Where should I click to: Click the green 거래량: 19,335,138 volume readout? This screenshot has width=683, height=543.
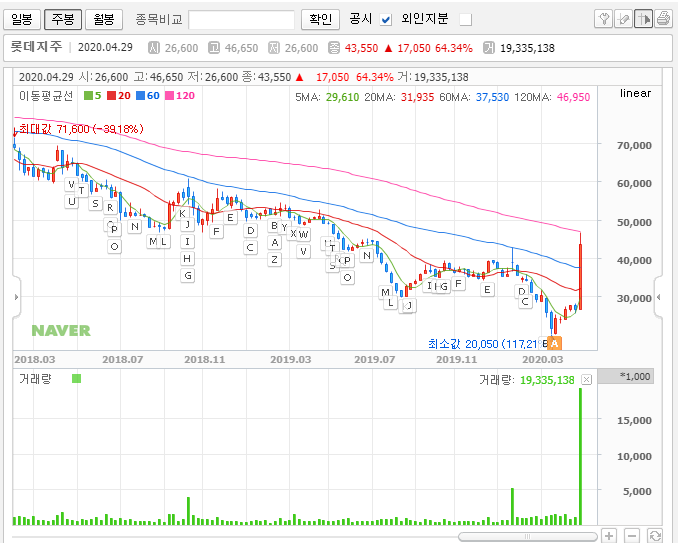(x=527, y=380)
